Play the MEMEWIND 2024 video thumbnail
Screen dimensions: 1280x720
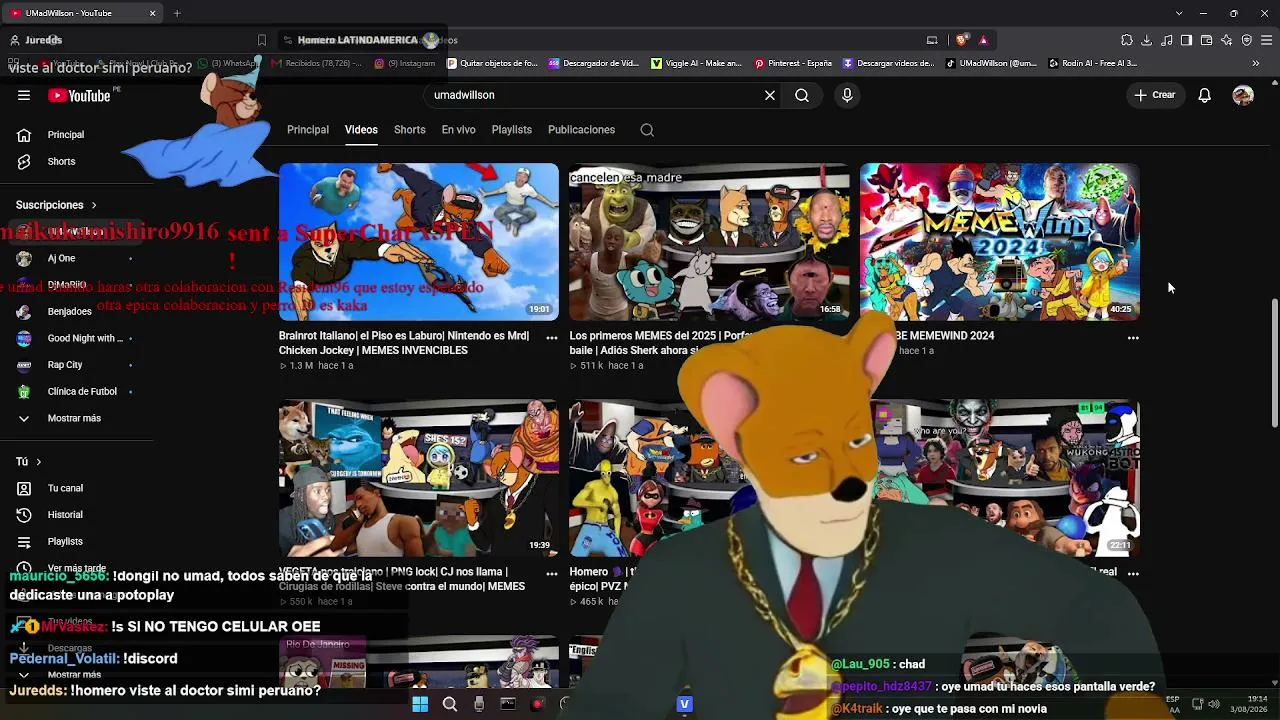tap(1000, 242)
